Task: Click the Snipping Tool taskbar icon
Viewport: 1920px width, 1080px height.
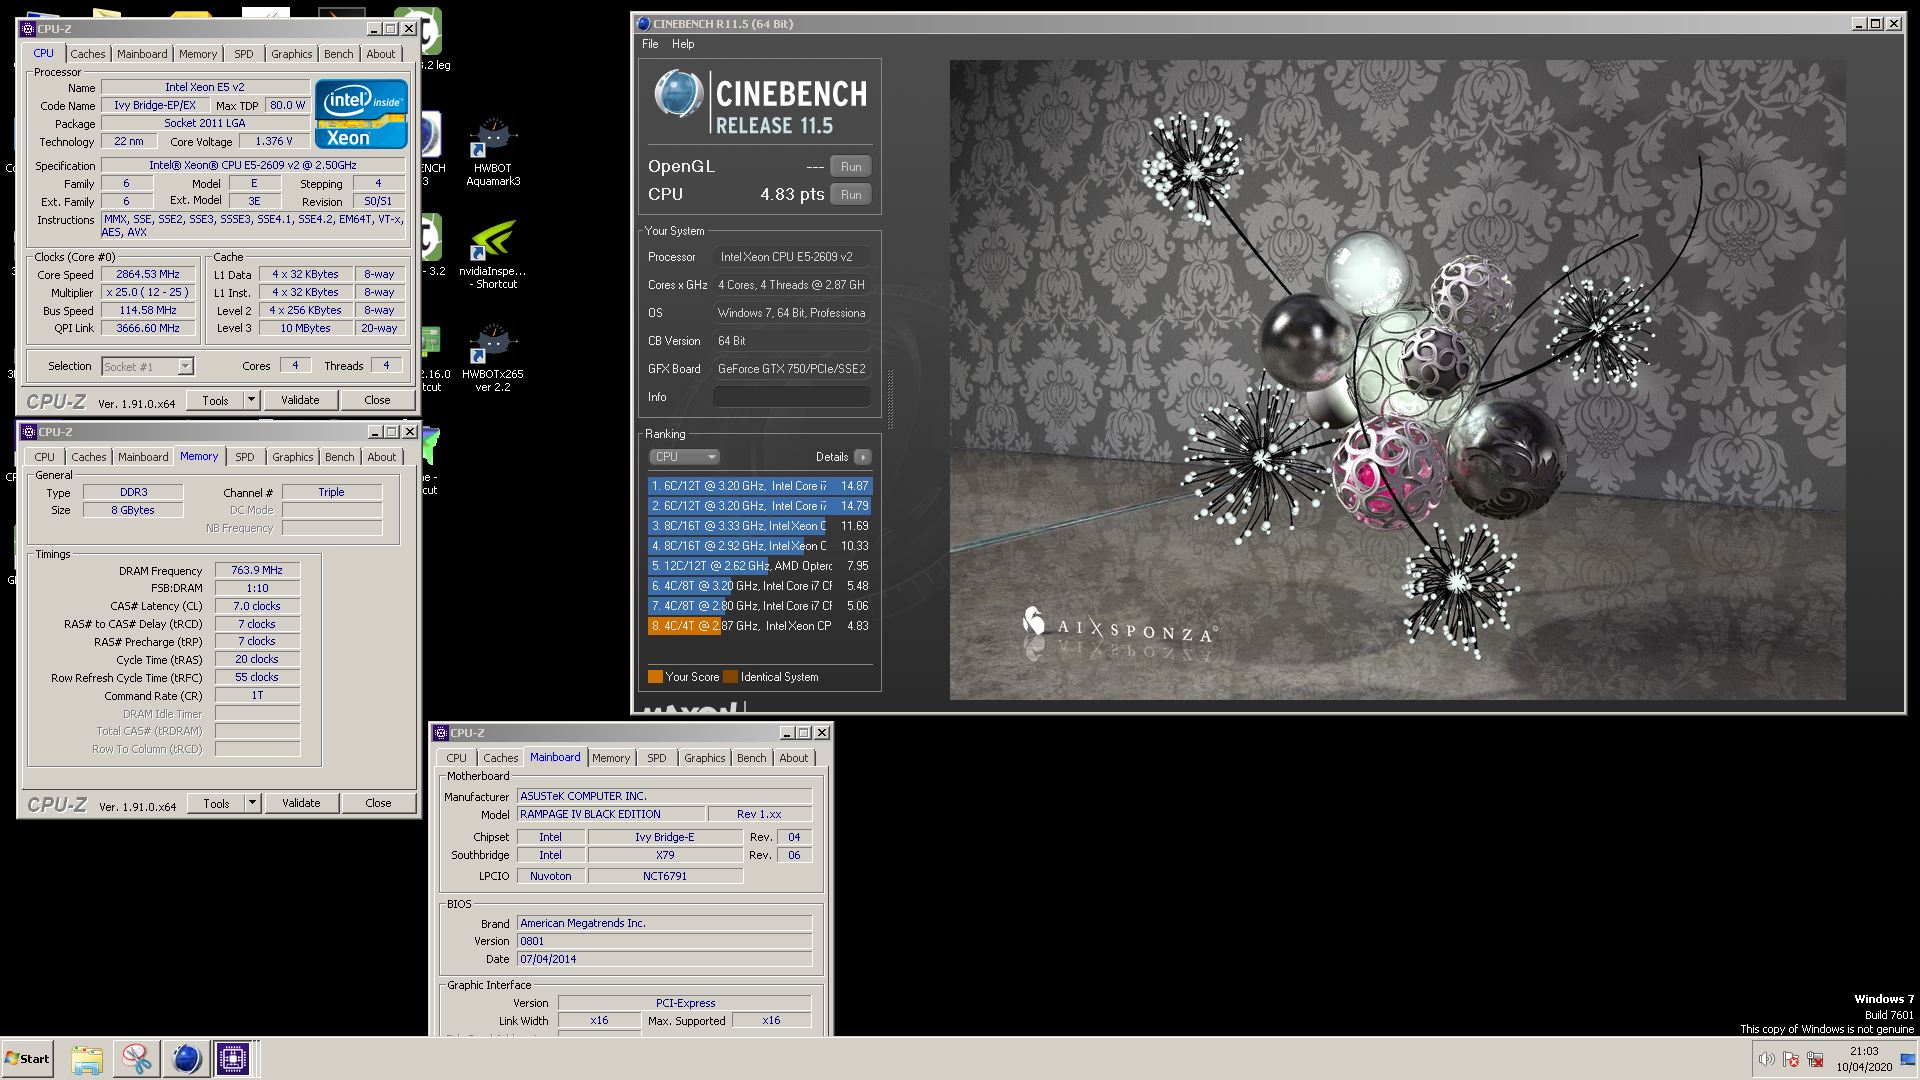Action: (x=136, y=1059)
